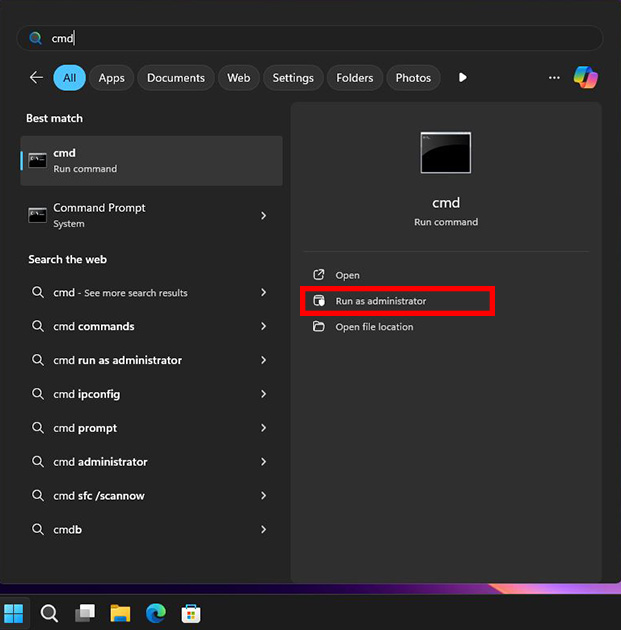
Task: Click the search magnifier icon in the search box
Action: pos(35,38)
